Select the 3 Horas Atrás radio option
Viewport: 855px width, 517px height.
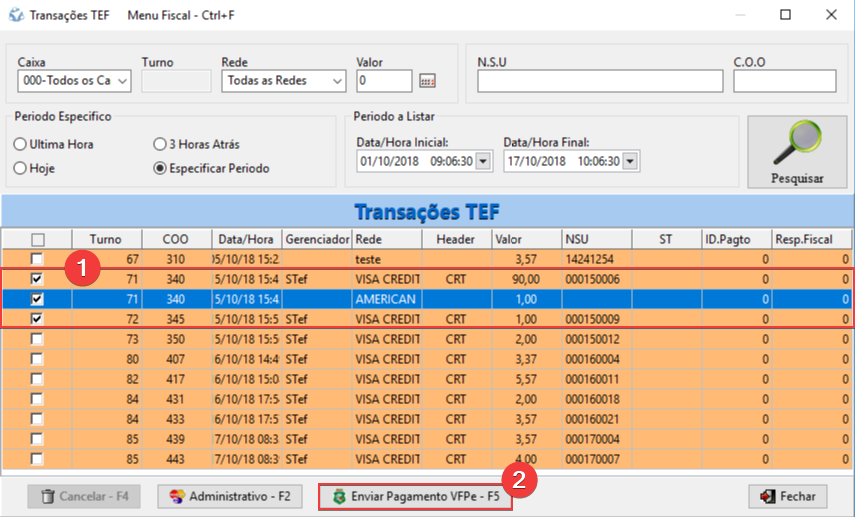(x=159, y=144)
